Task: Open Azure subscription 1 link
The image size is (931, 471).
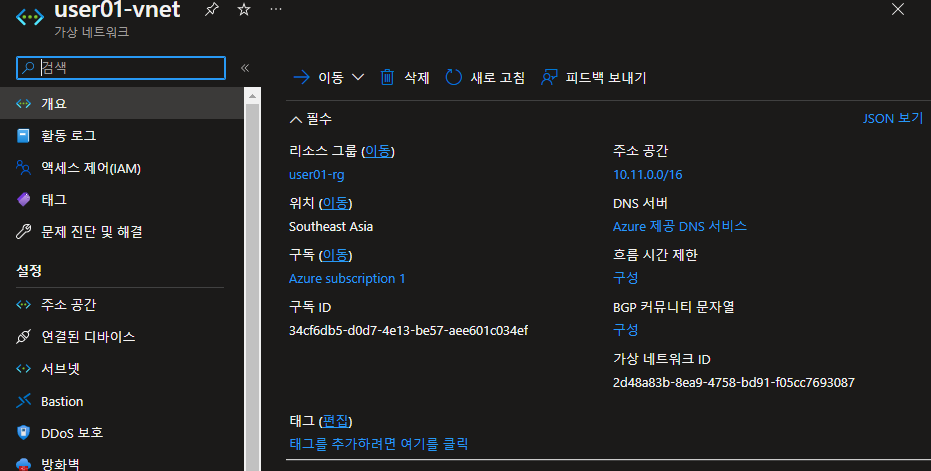Action: tap(347, 279)
